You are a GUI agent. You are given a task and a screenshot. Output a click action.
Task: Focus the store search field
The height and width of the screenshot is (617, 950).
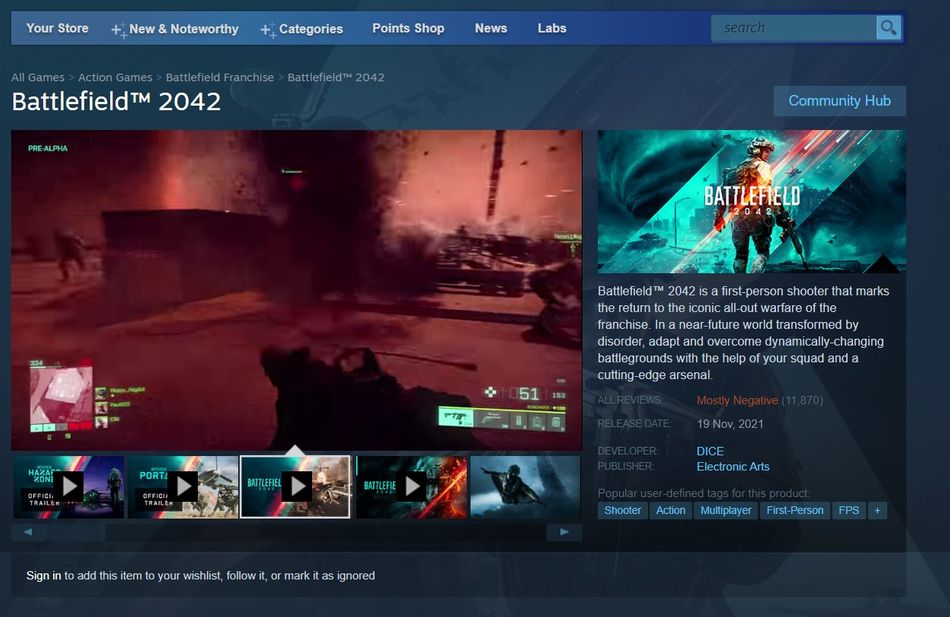pos(794,28)
